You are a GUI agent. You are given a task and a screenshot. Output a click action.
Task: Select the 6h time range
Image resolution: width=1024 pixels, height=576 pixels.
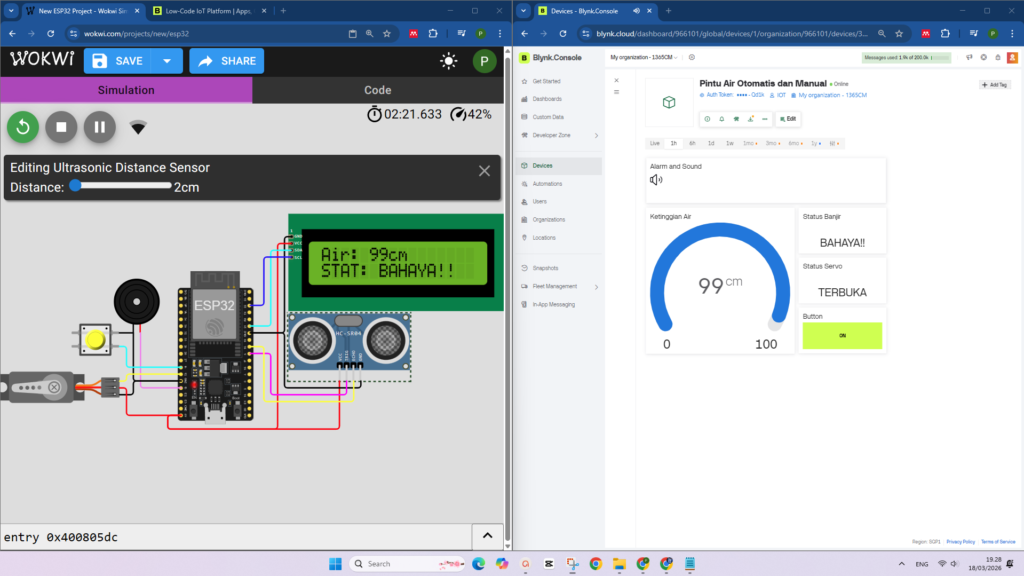pyautogui.click(x=692, y=143)
